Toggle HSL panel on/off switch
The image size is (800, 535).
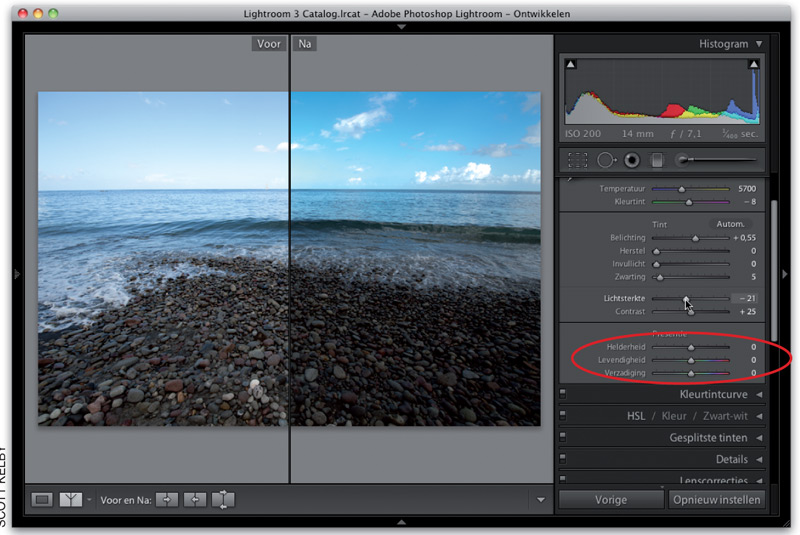point(563,415)
